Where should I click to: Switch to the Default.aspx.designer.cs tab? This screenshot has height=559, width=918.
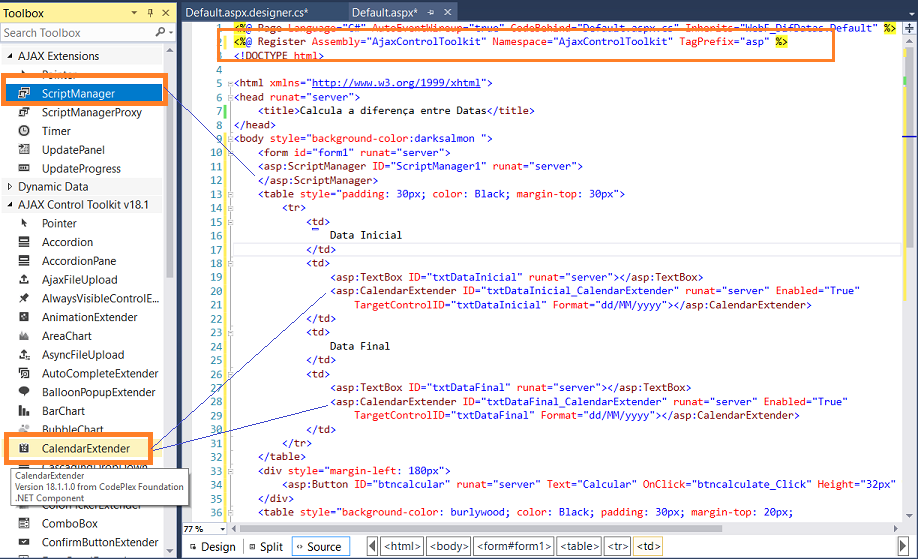pyautogui.click(x=247, y=12)
